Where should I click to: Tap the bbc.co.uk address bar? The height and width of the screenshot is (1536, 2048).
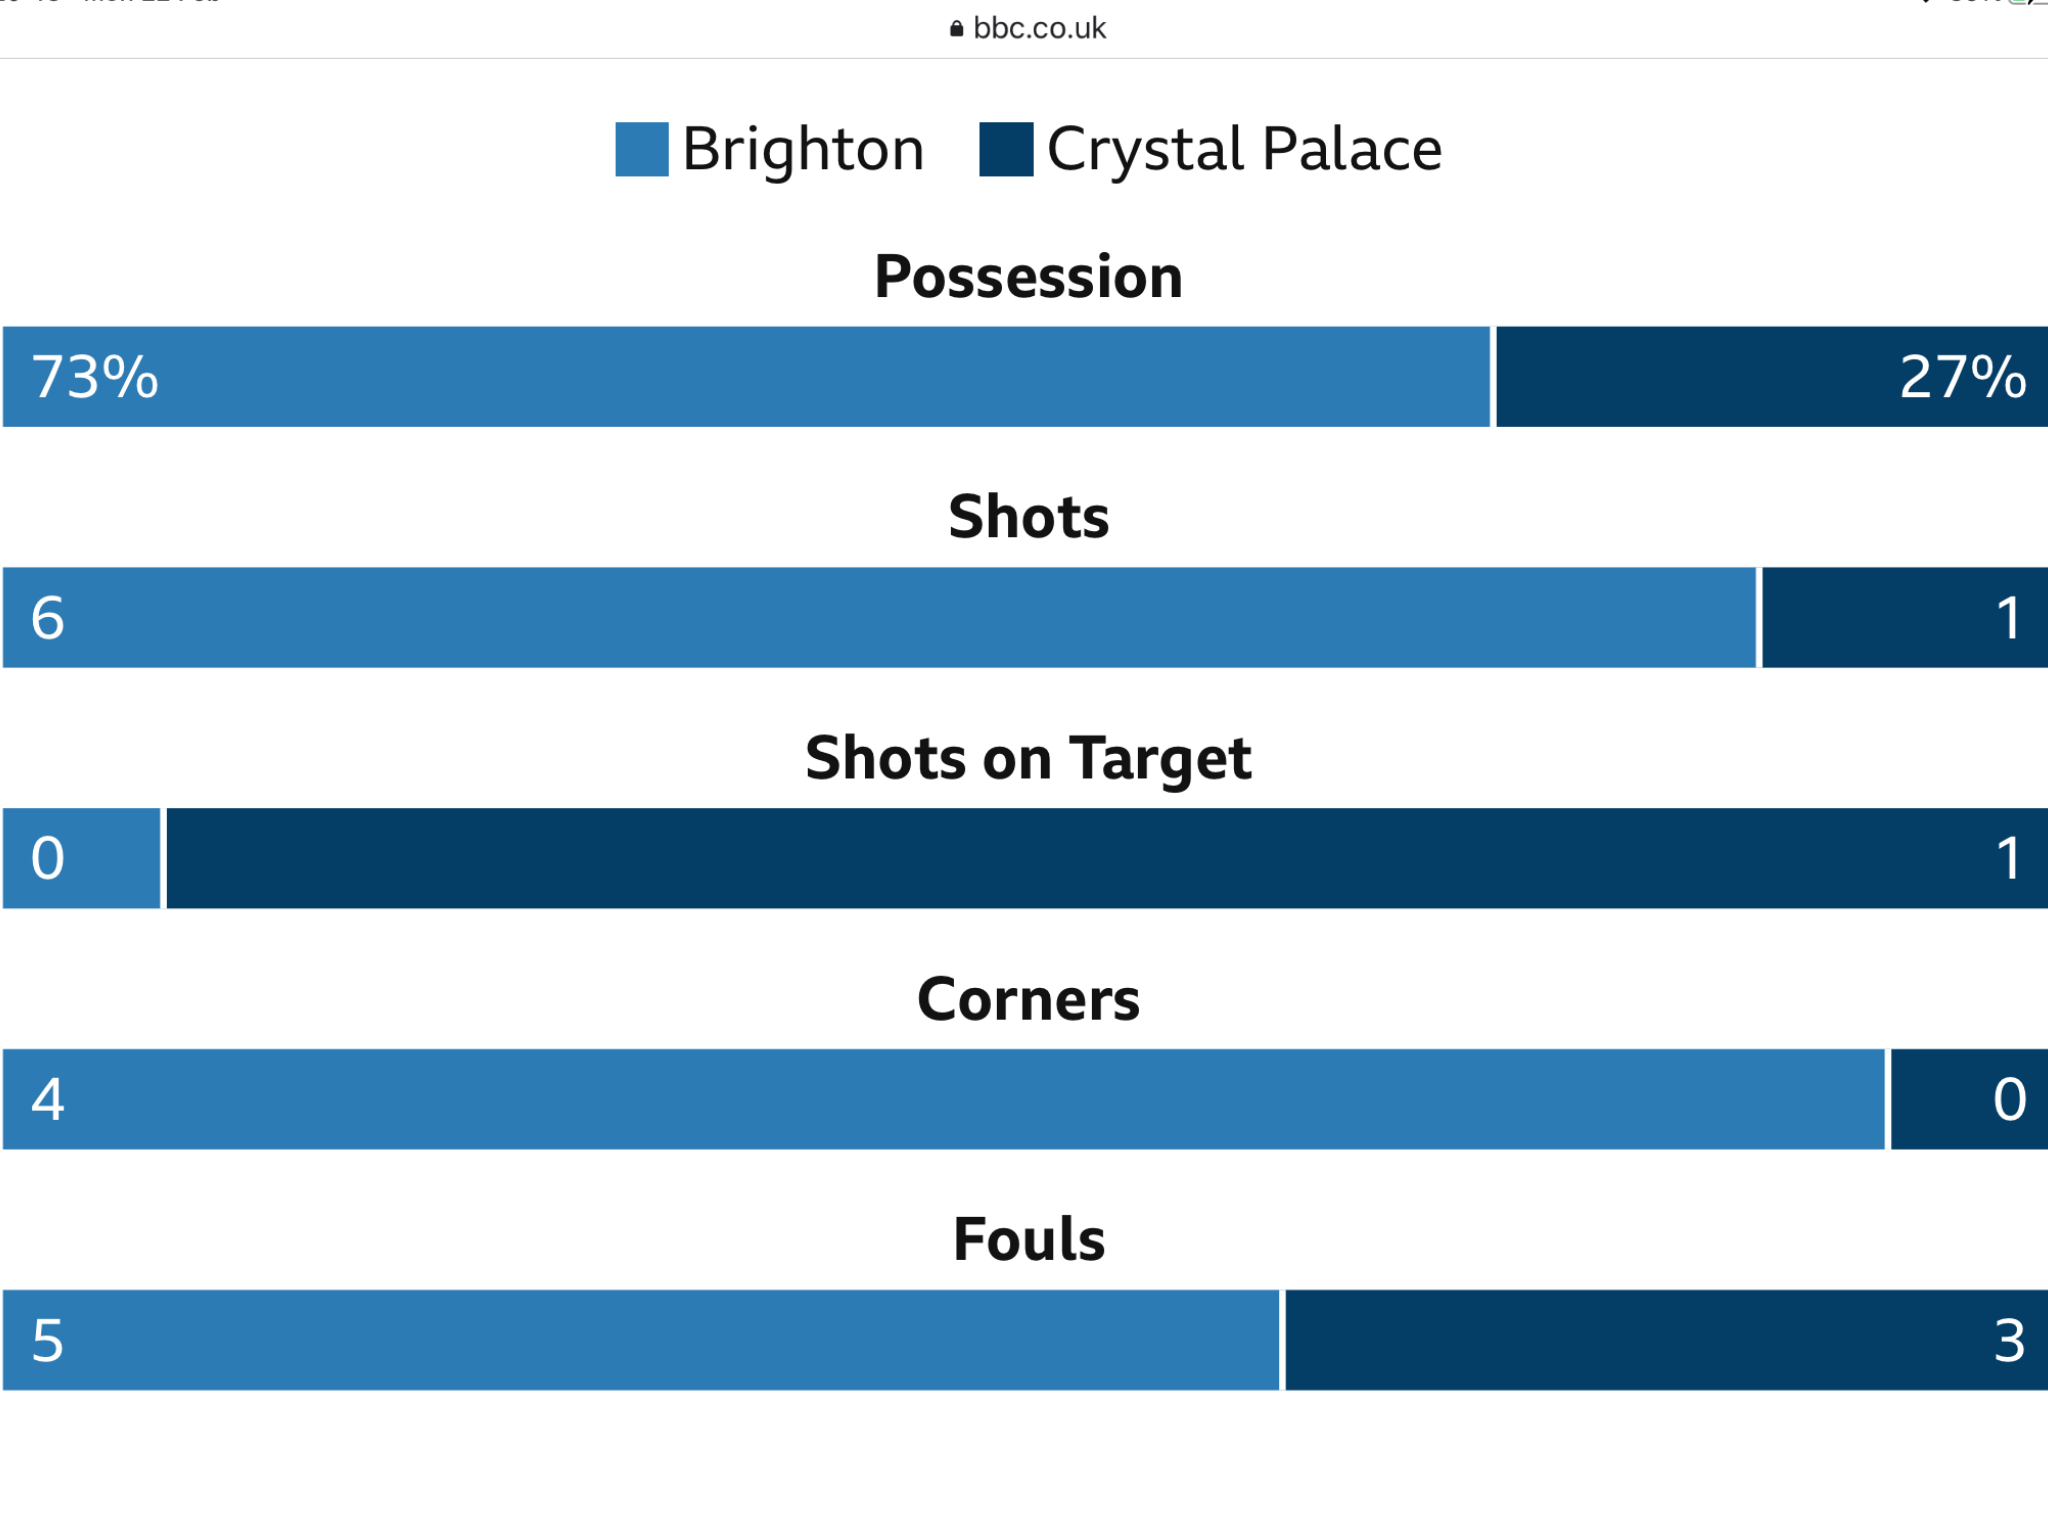point(1028,28)
